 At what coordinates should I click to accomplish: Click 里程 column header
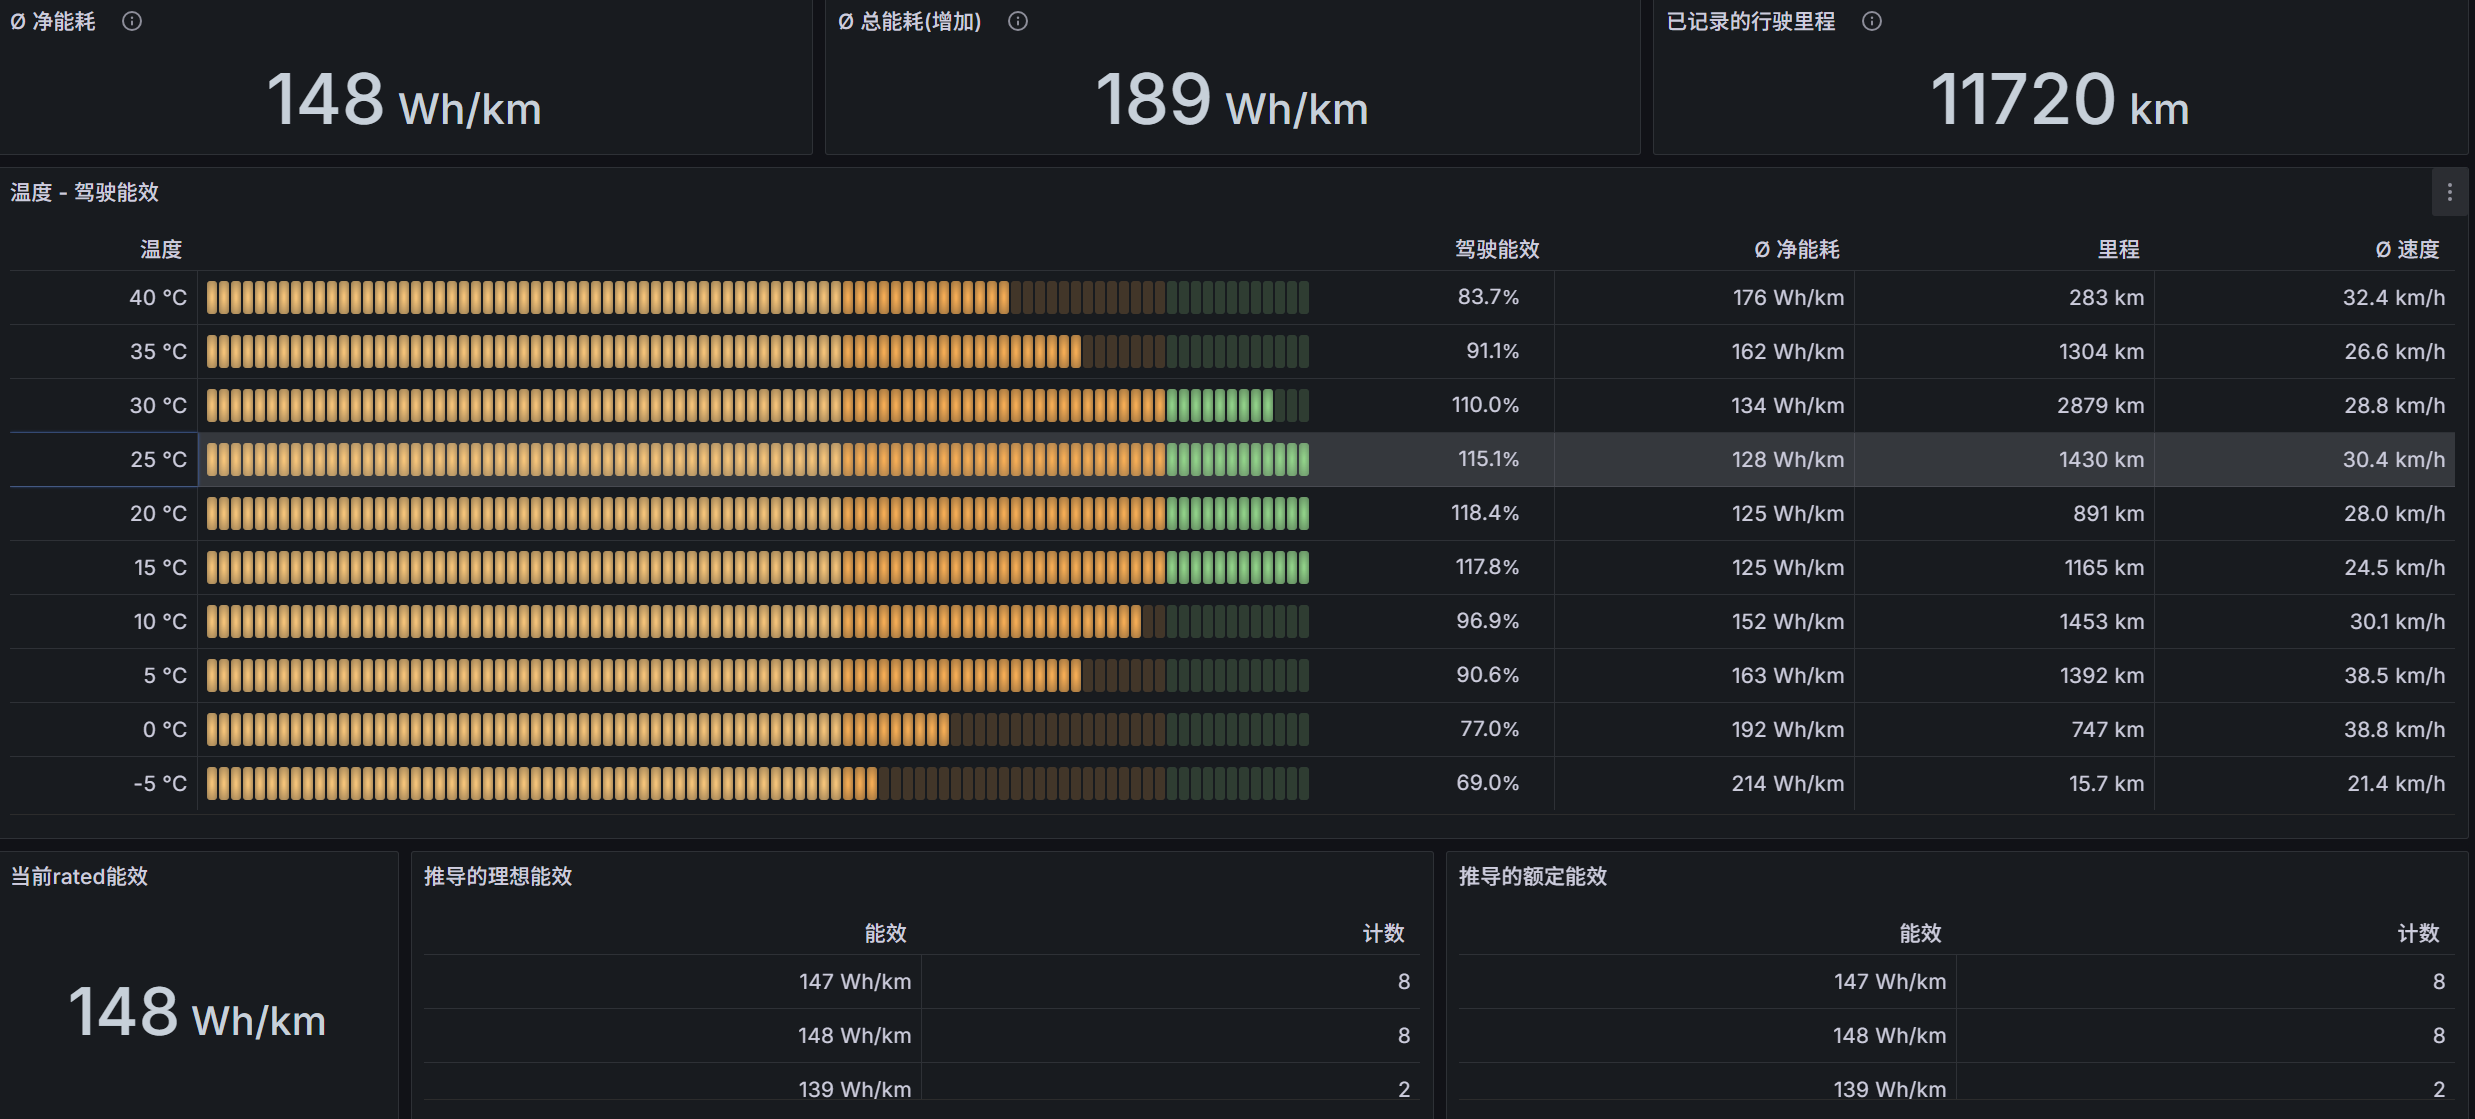click(2118, 249)
